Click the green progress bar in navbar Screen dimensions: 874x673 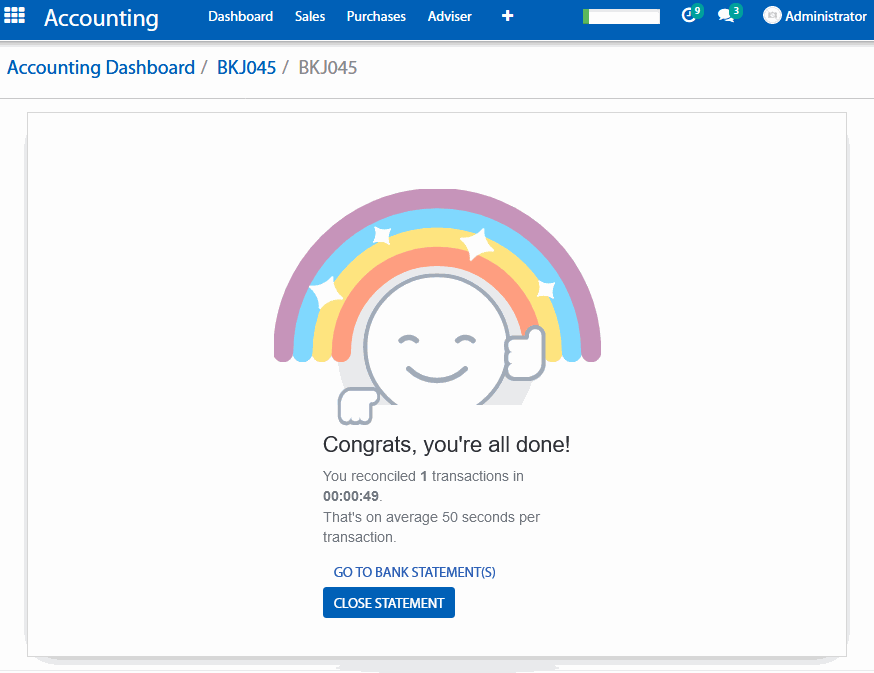[621, 17]
